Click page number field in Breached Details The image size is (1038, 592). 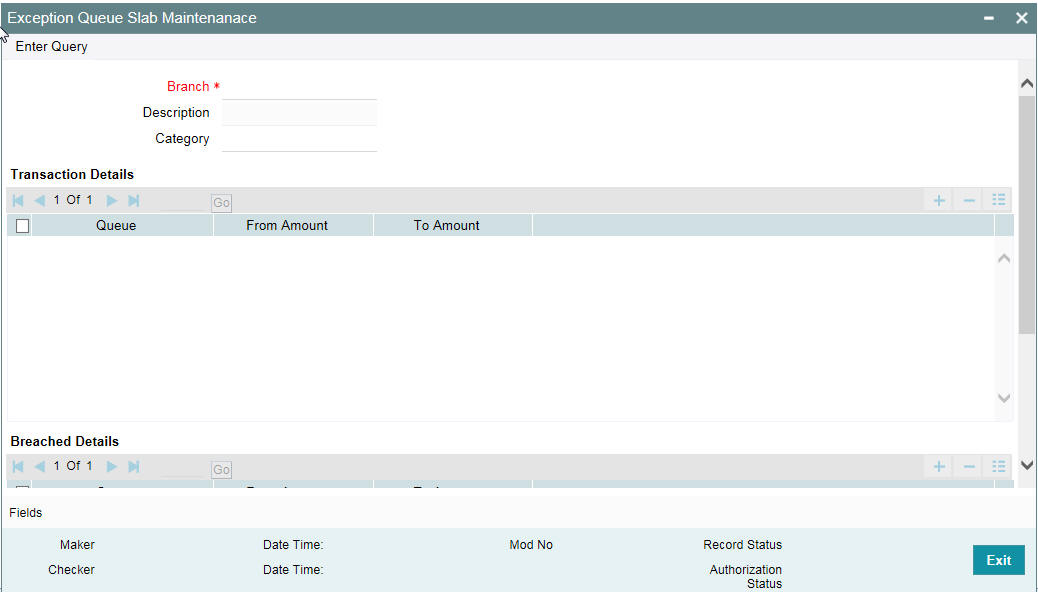tap(181, 468)
